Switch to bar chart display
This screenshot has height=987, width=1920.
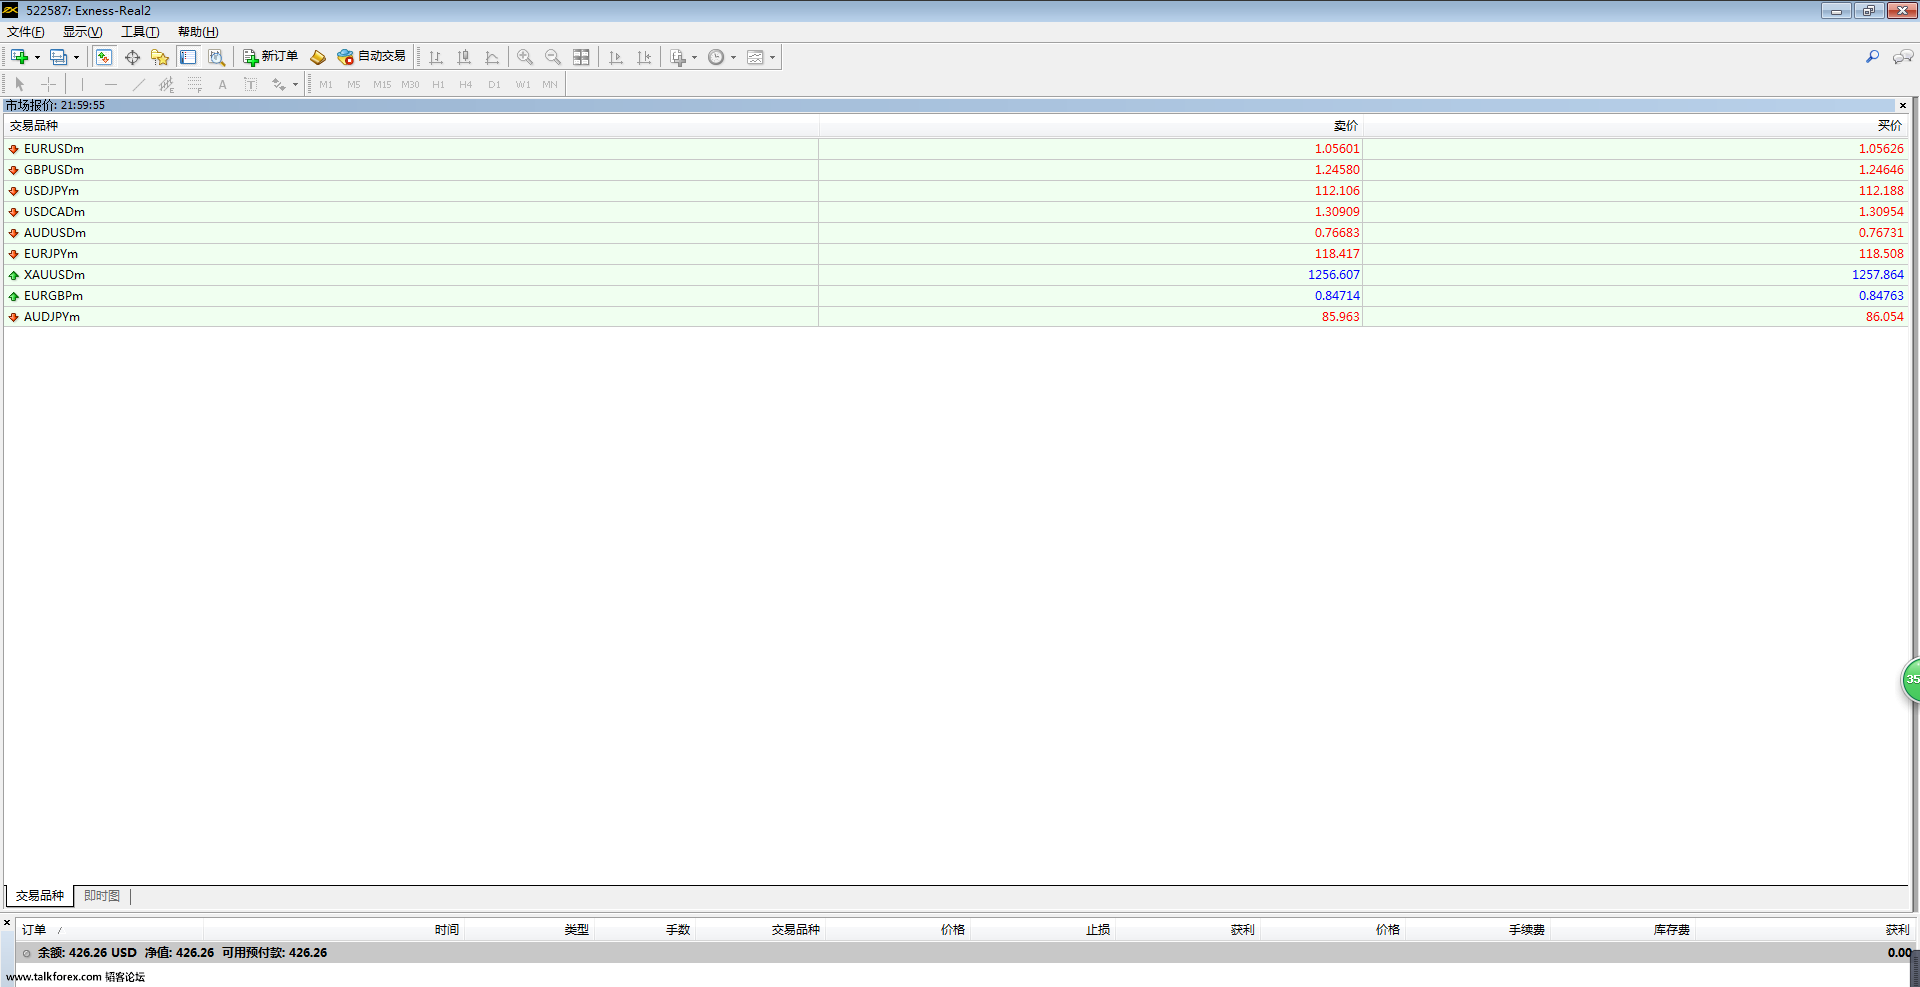(x=436, y=57)
